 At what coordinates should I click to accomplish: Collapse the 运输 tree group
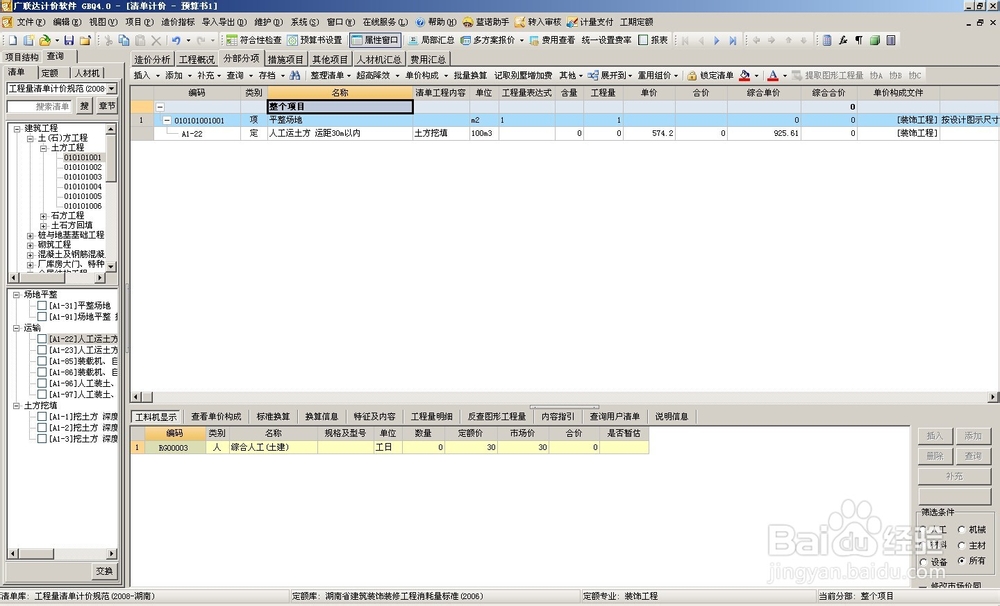[x=17, y=328]
